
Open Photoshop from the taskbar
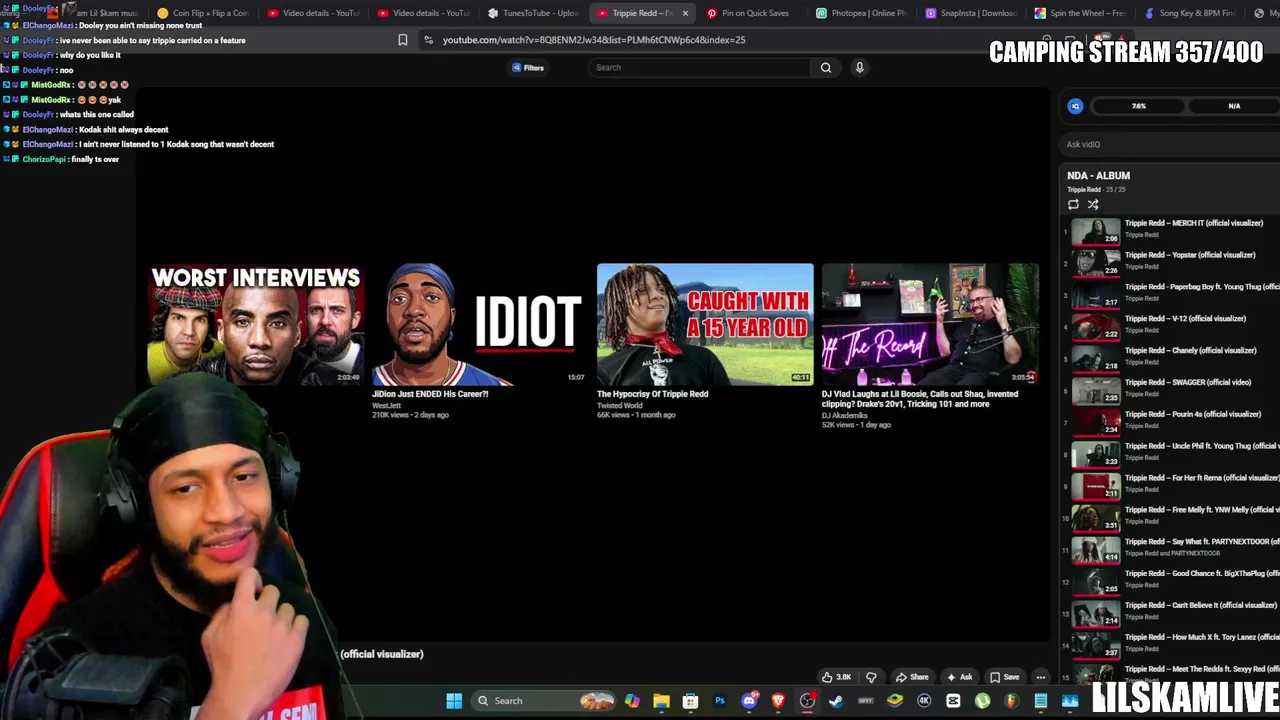tap(719, 701)
